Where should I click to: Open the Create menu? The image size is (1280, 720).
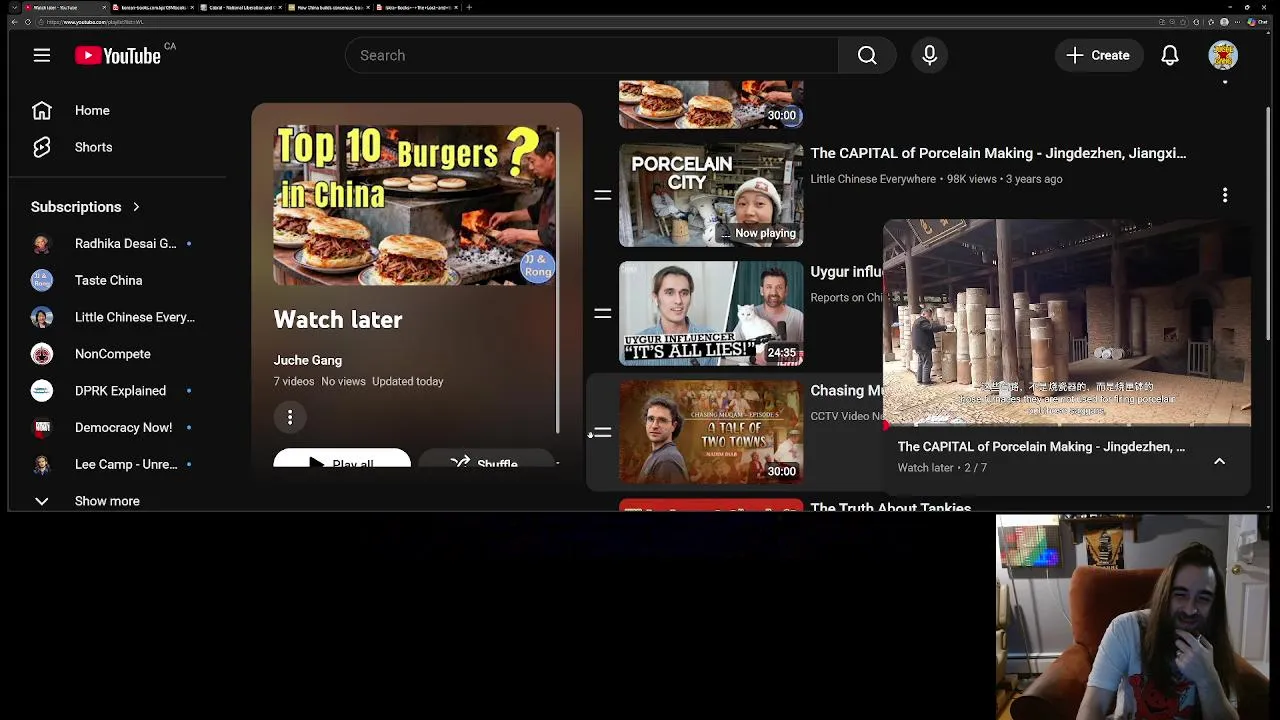[x=1098, y=55]
